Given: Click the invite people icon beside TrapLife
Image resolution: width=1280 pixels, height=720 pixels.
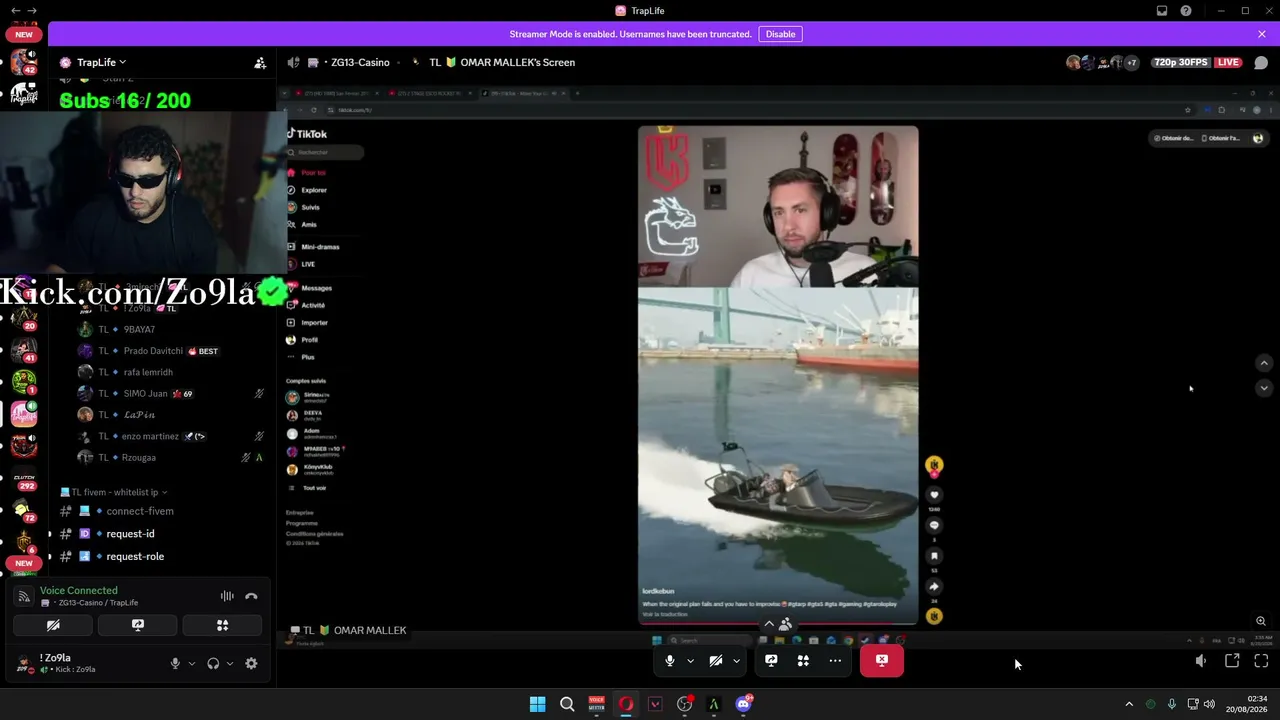Looking at the screenshot, I should [x=260, y=62].
